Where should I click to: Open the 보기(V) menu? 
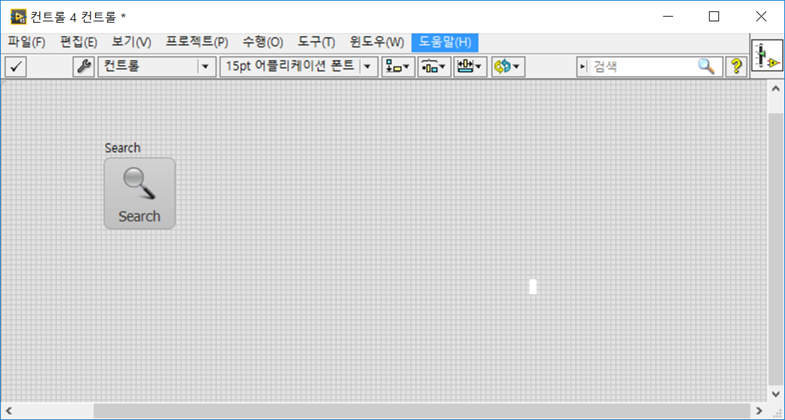[x=131, y=43]
